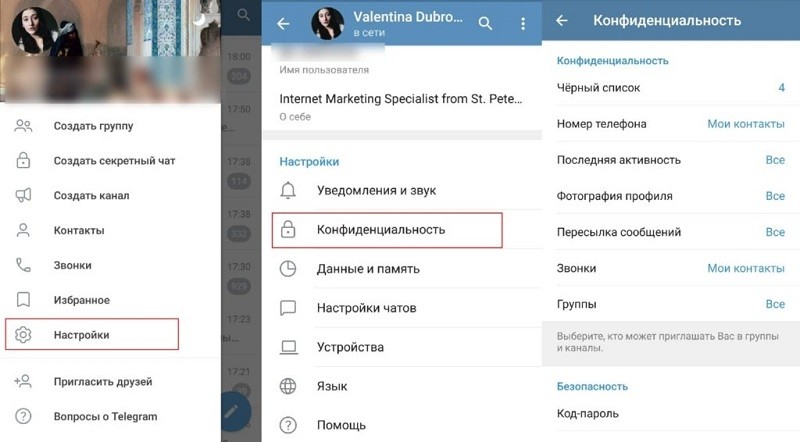The width and height of the screenshot is (800, 442).
Task: Tap the back arrow in Конфиденциальность header
Action: tap(562, 20)
